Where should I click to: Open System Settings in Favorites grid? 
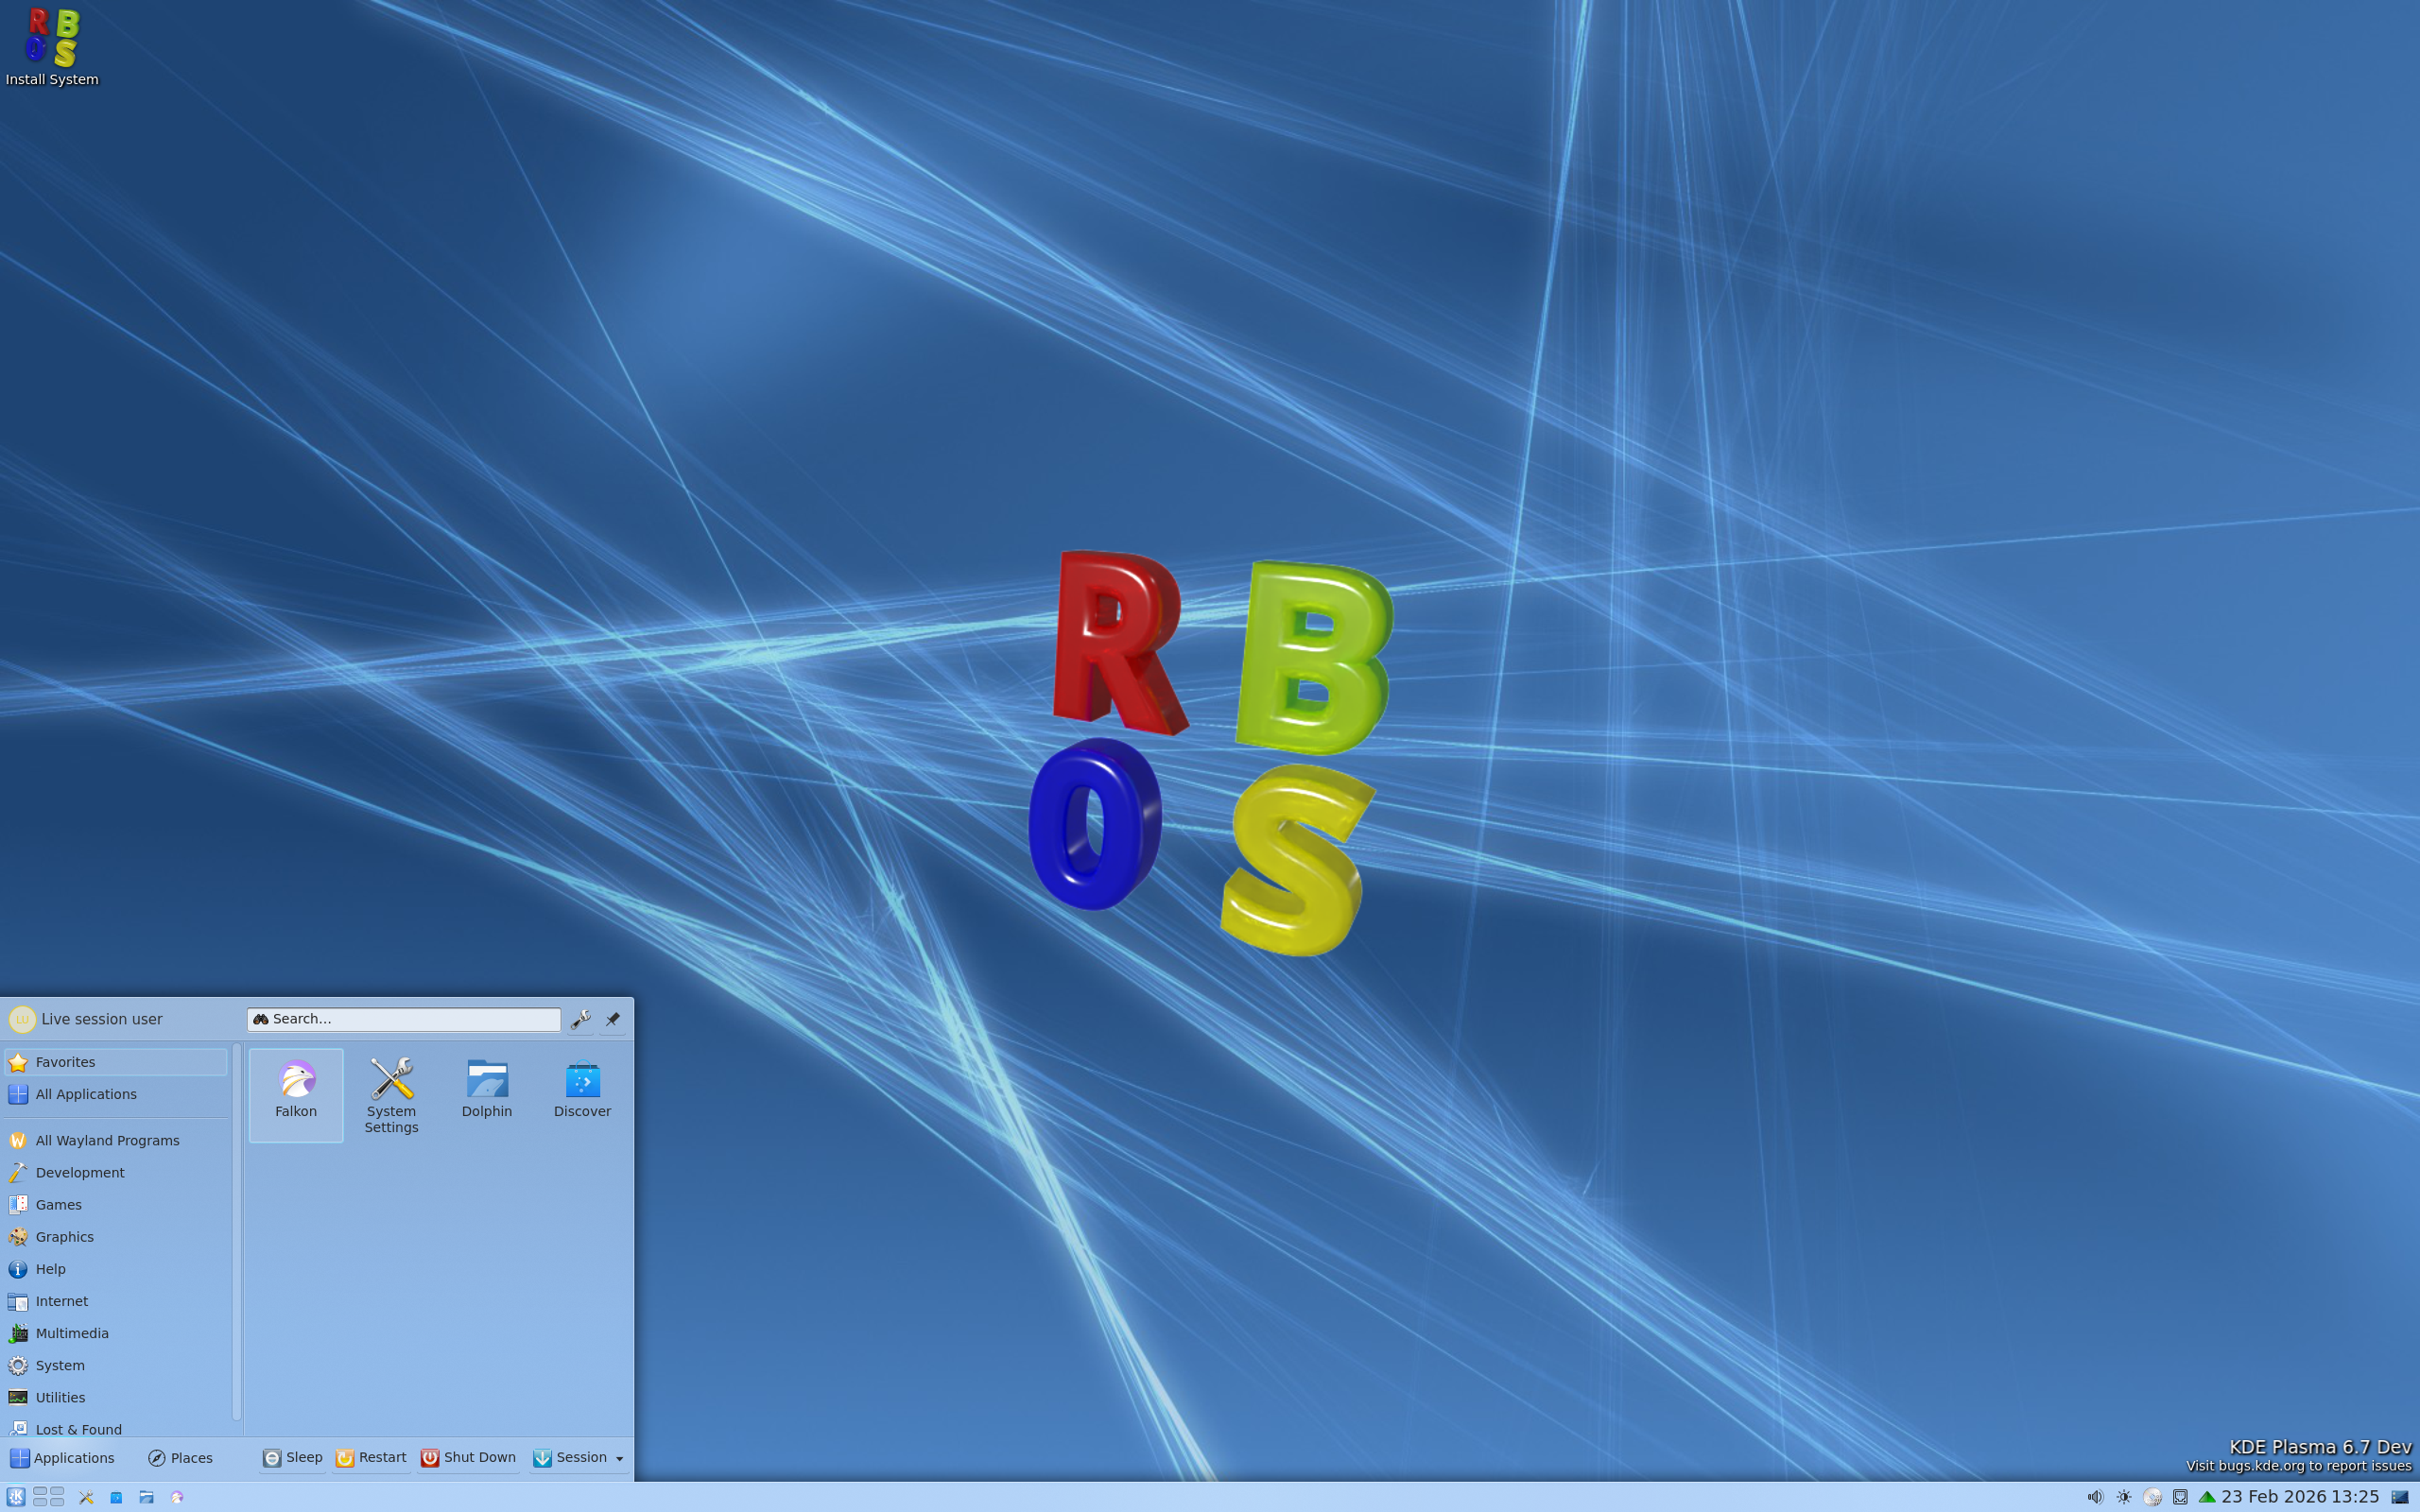point(391,1095)
